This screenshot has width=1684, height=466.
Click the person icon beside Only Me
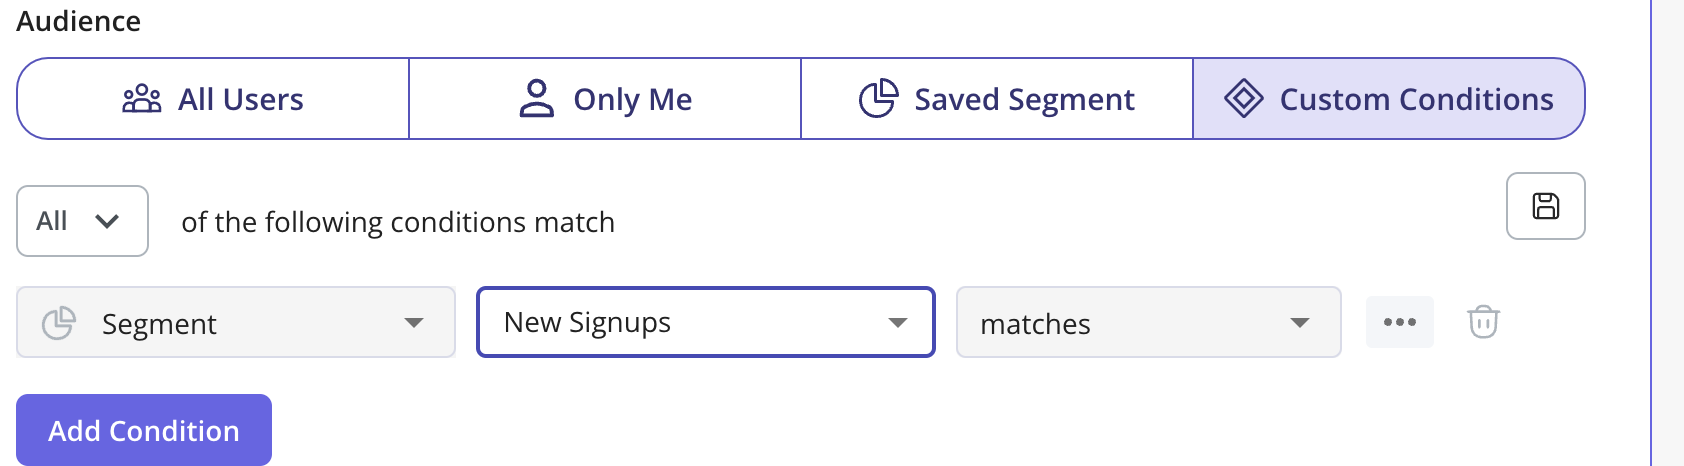point(537,99)
